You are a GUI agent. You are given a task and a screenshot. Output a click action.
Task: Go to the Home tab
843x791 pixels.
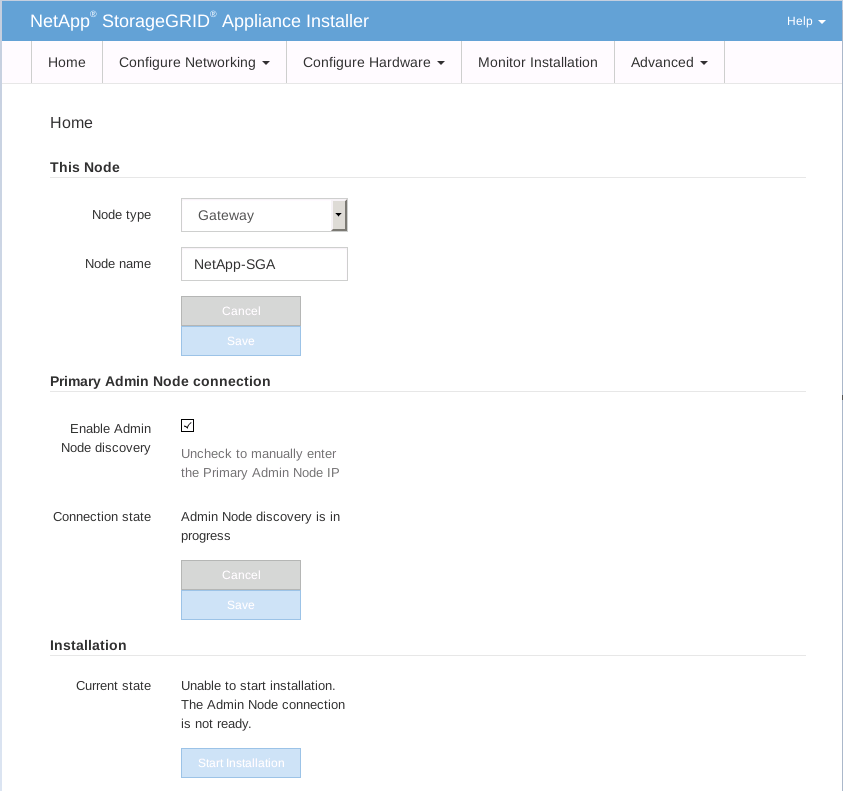[x=67, y=62]
